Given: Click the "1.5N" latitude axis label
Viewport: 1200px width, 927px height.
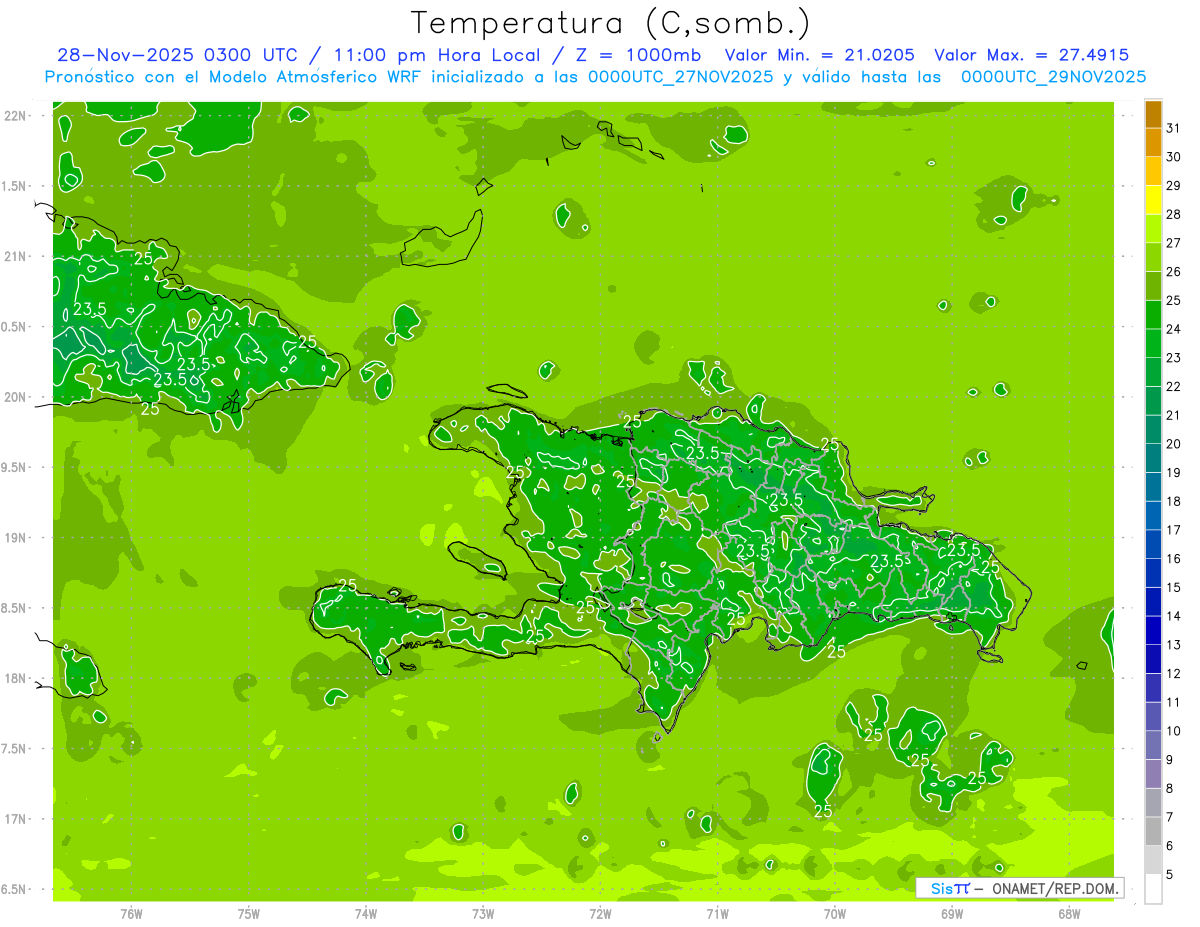Looking at the screenshot, I should [x=16, y=186].
